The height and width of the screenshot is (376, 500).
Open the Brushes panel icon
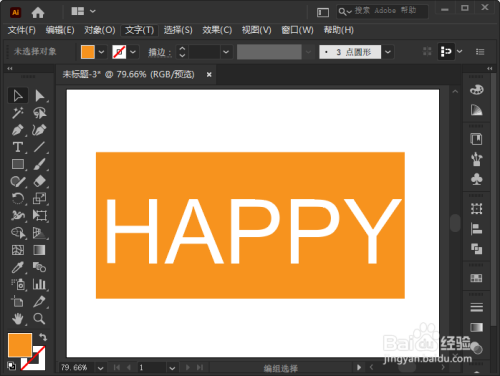tap(476, 159)
